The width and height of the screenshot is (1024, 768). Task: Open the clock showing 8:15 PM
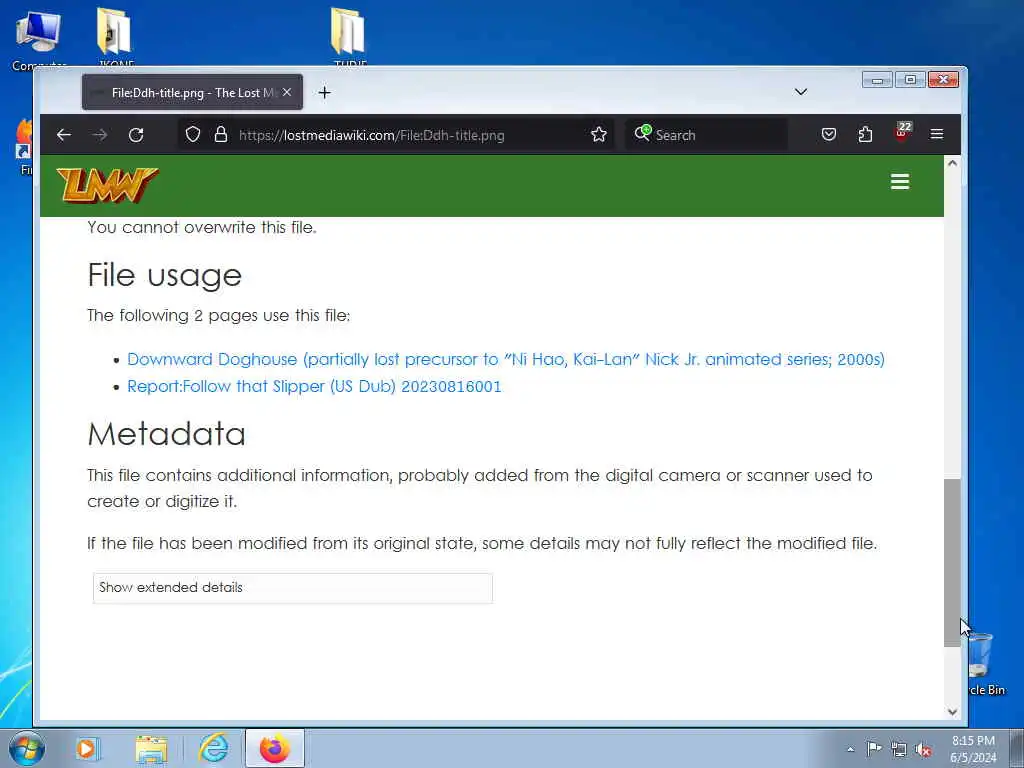973,749
